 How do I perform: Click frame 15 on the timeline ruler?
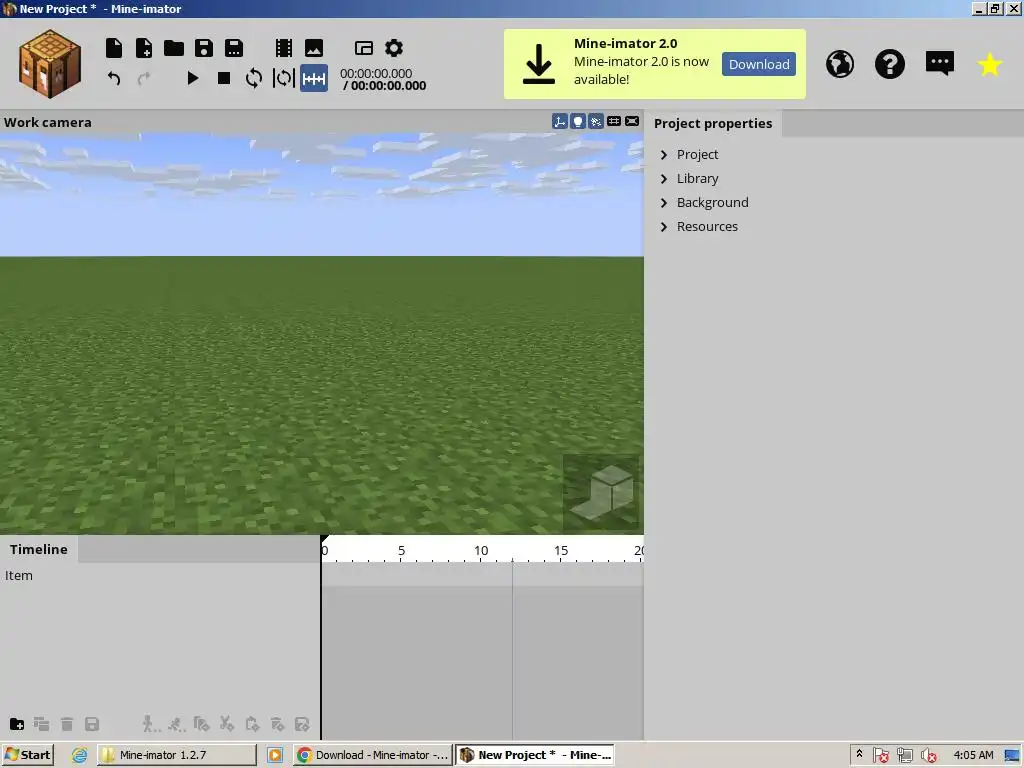[x=561, y=551]
